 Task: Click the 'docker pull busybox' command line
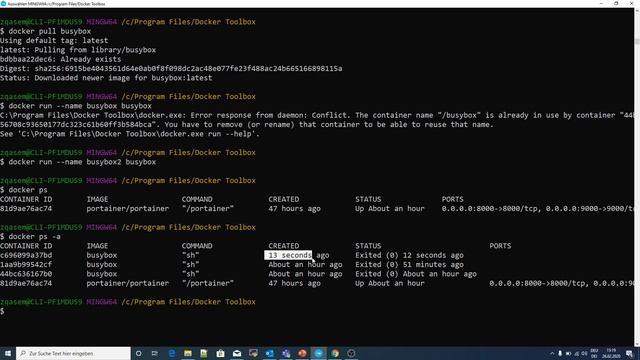point(45,31)
